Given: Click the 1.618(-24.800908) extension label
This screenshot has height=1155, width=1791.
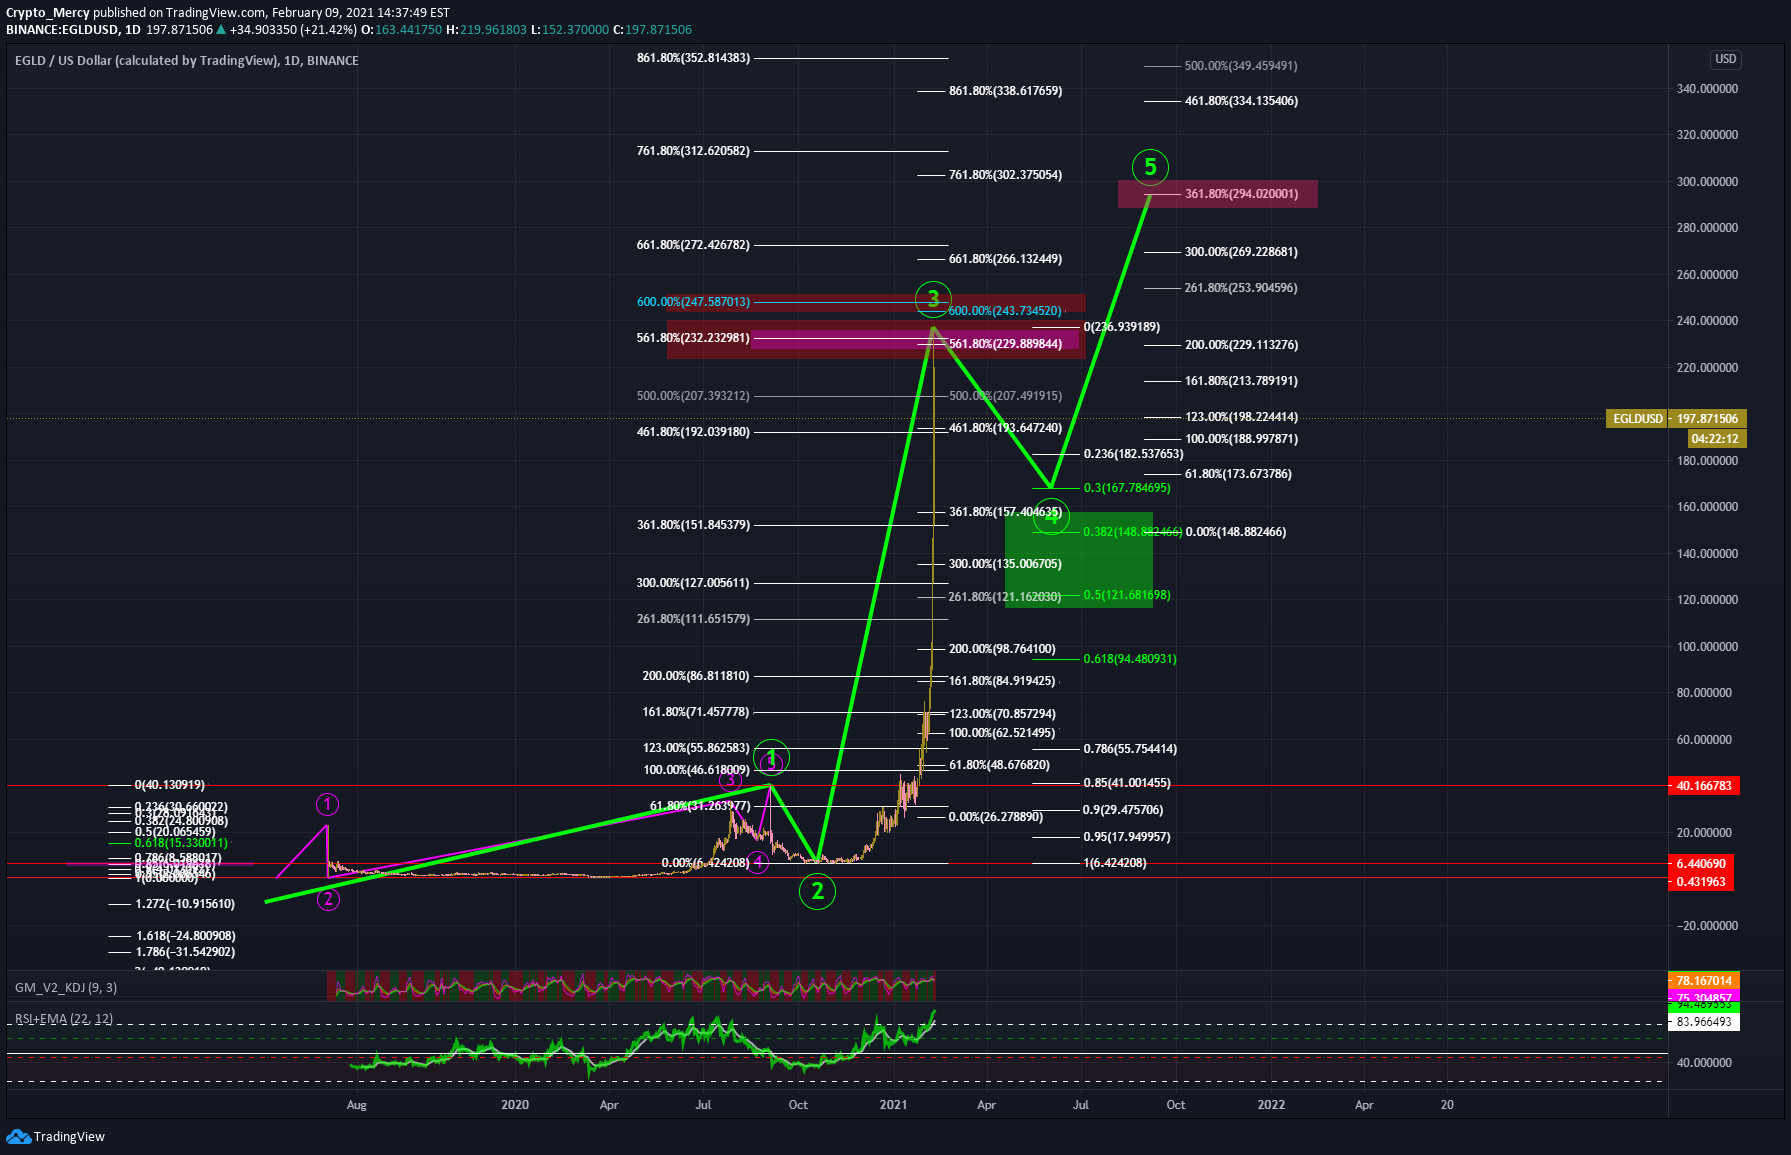Looking at the screenshot, I should click(185, 936).
